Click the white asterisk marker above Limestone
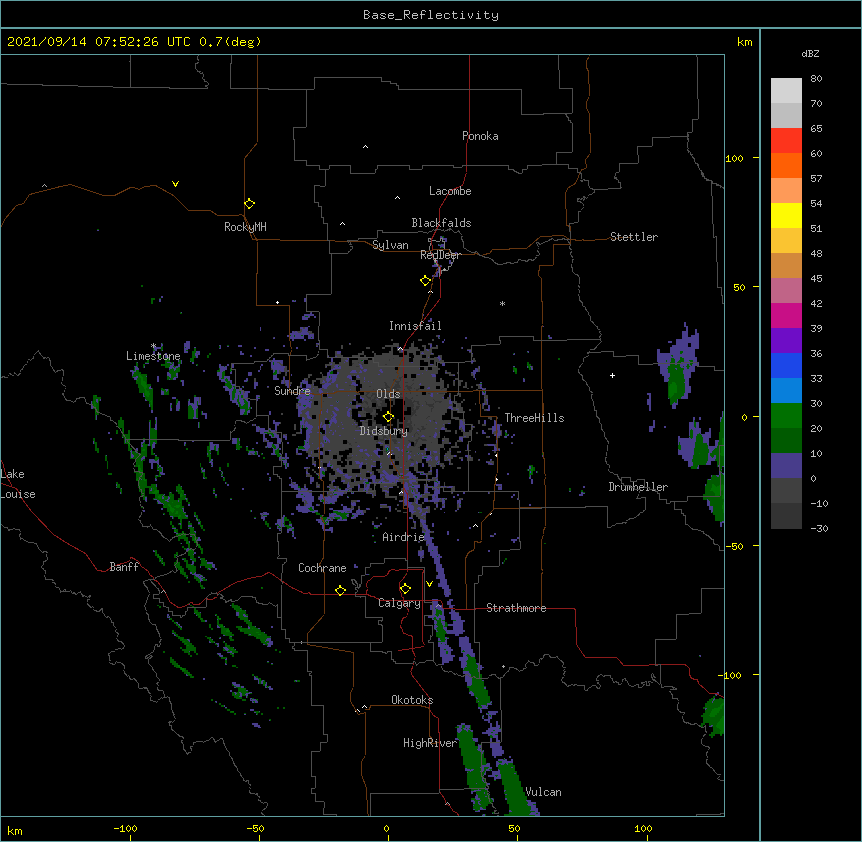 coord(153,346)
